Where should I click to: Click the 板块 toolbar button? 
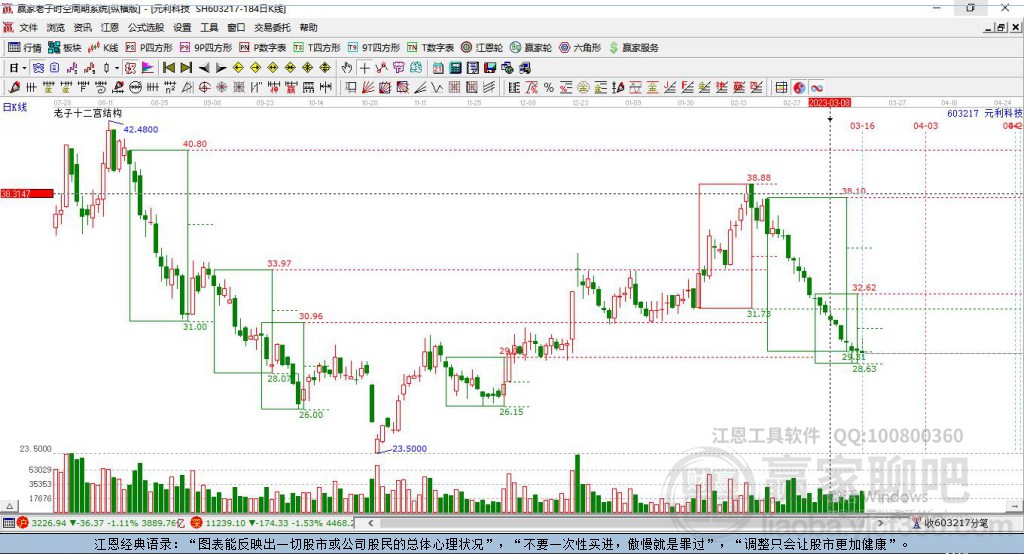pos(65,48)
